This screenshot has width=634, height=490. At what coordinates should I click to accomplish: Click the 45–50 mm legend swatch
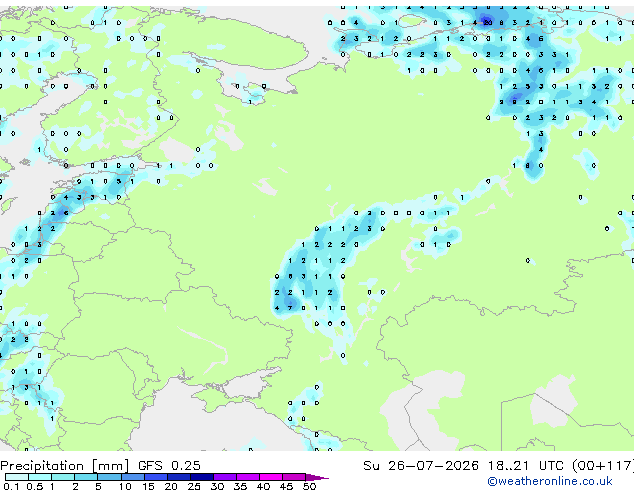tap(294, 477)
